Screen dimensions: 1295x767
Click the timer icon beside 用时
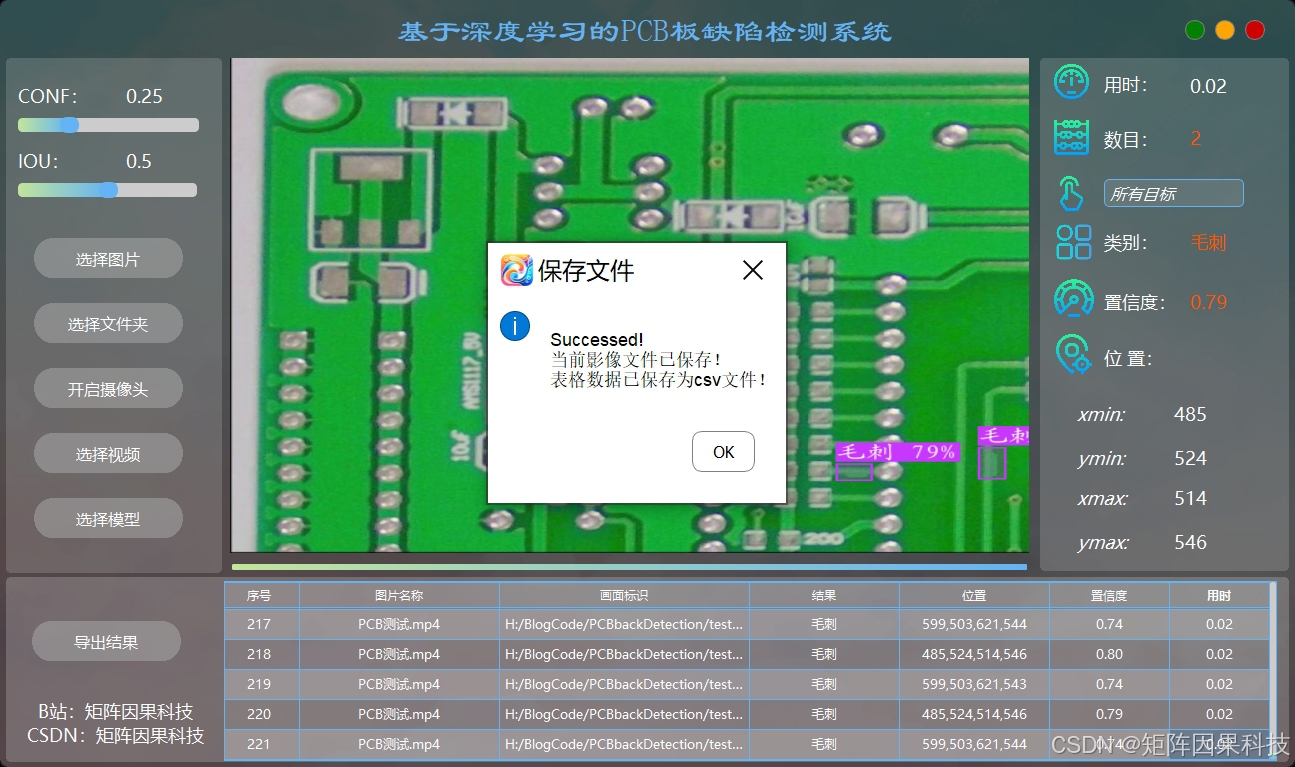coord(1071,81)
